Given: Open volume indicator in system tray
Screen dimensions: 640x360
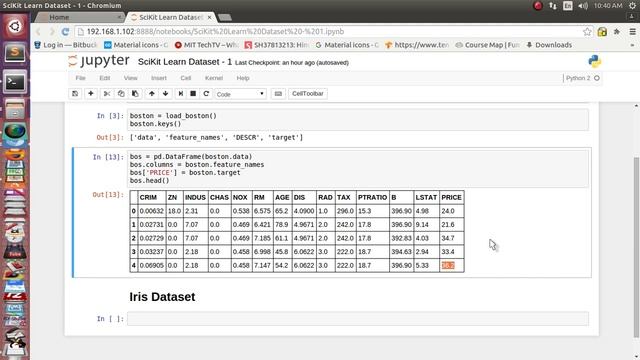Looking at the screenshot, I should pos(583,6).
